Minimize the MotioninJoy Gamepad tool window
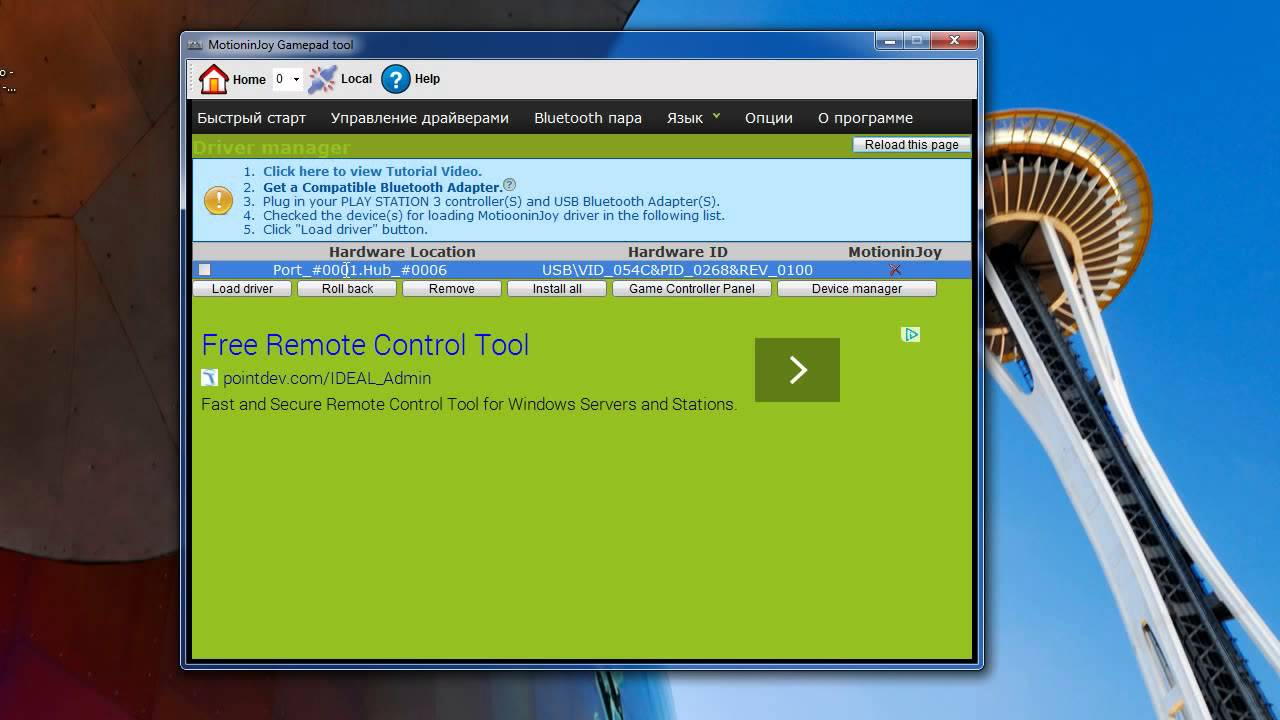This screenshot has width=1280, height=720. point(890,40)
